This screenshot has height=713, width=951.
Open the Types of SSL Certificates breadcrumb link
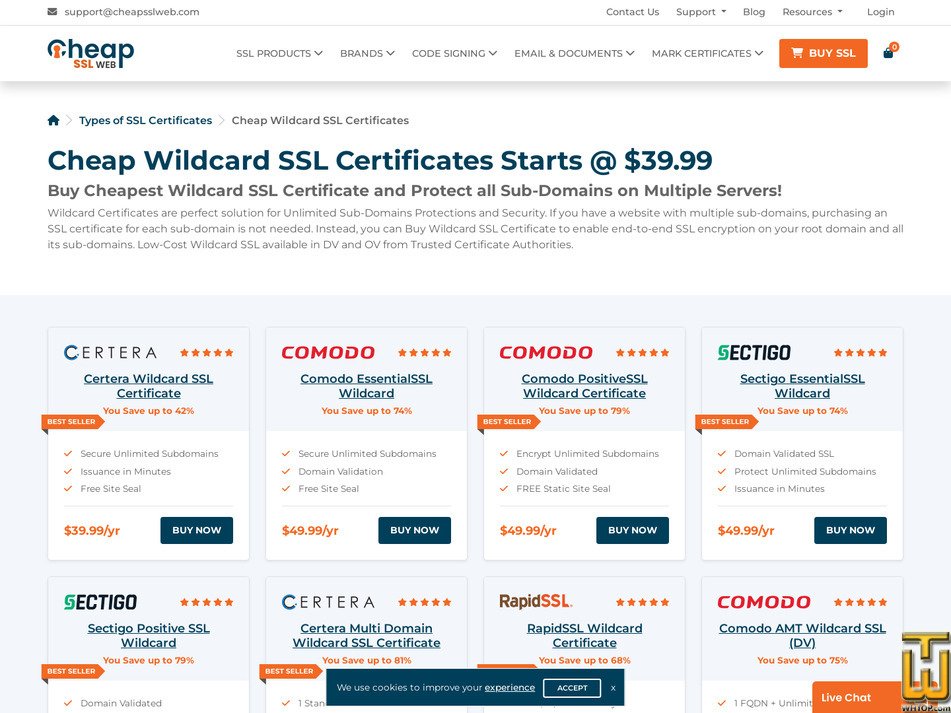145,120
